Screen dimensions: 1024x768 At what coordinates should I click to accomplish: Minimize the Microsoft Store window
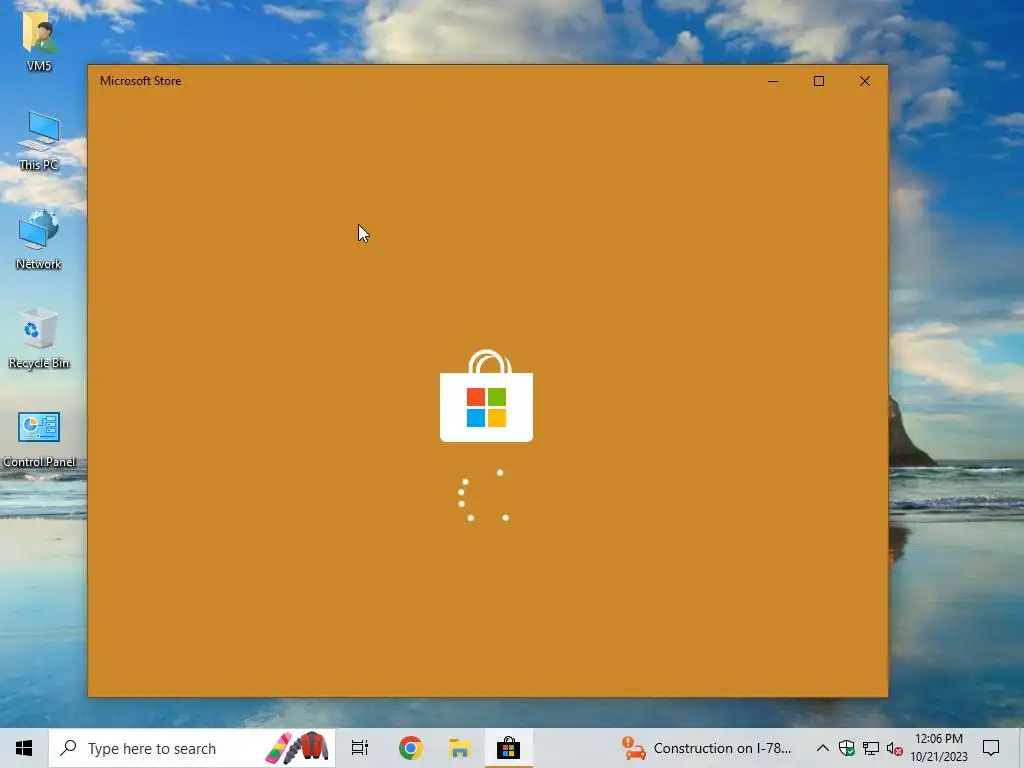point(773,81)
